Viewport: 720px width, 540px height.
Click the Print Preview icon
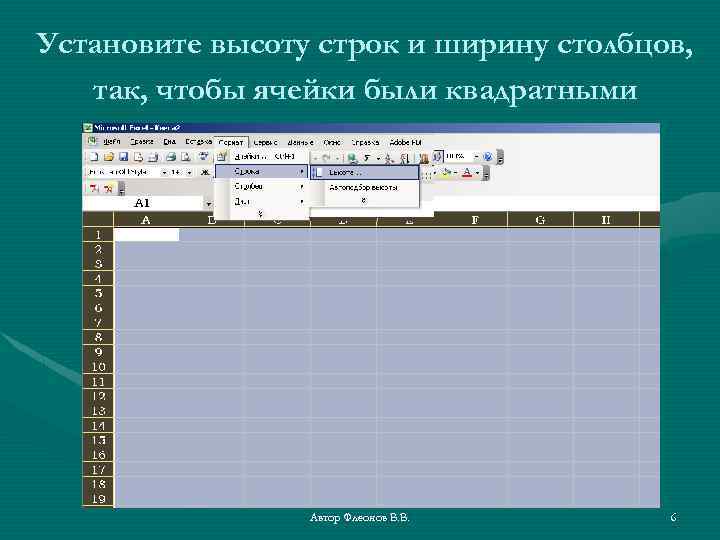[x=186, y=157]
